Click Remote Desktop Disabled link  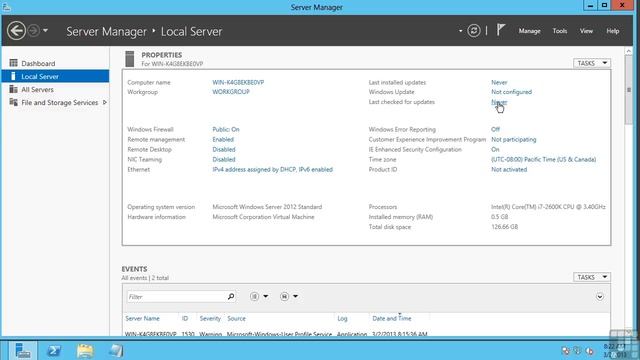(224, 149)
